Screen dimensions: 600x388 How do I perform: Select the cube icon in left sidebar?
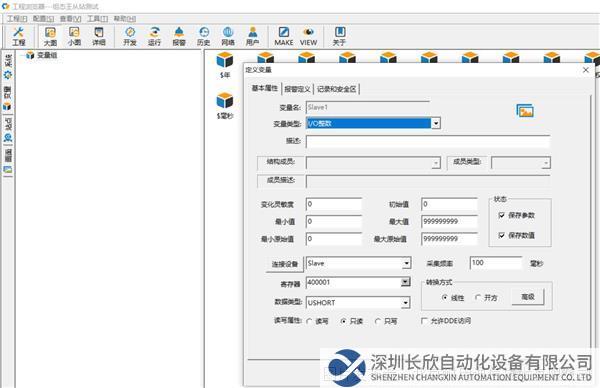pyautogui.click(x=8, y=107)
